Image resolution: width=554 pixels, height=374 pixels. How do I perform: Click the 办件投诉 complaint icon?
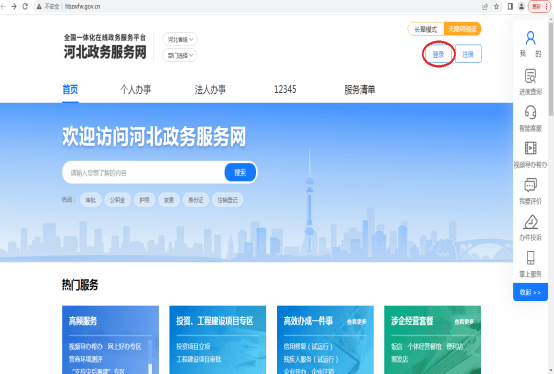click(x=530, y=222)
